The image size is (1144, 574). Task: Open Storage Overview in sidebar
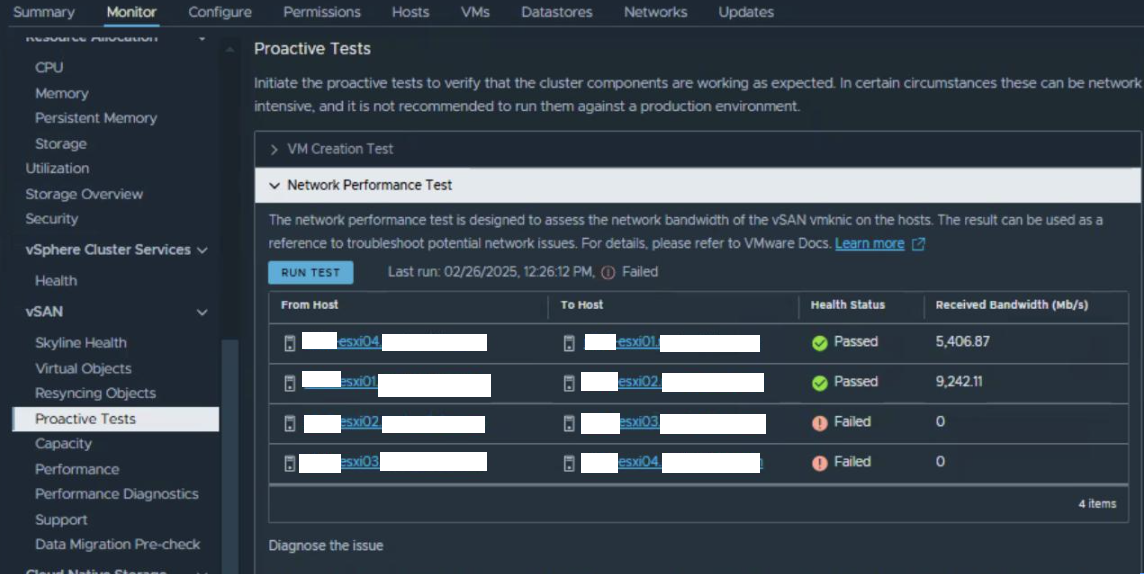pyautogui.click(x=84, y=194)
